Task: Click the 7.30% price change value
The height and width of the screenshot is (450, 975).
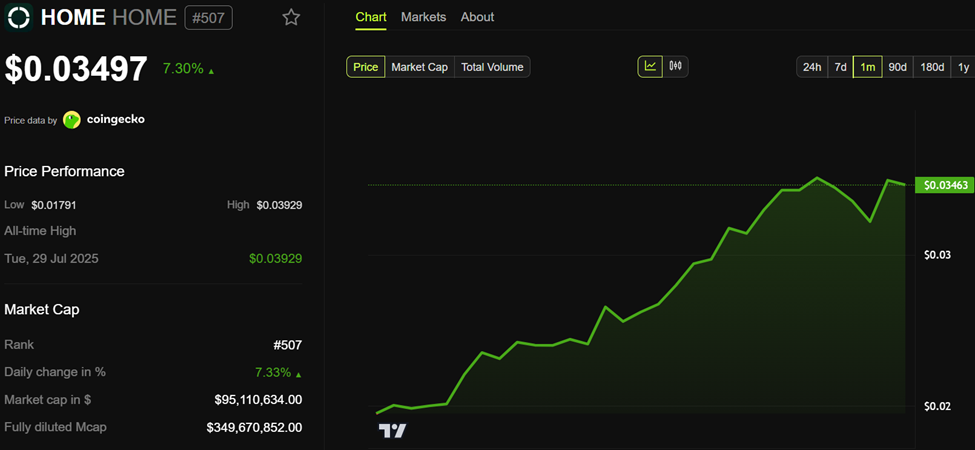Action: click(183, 68)
